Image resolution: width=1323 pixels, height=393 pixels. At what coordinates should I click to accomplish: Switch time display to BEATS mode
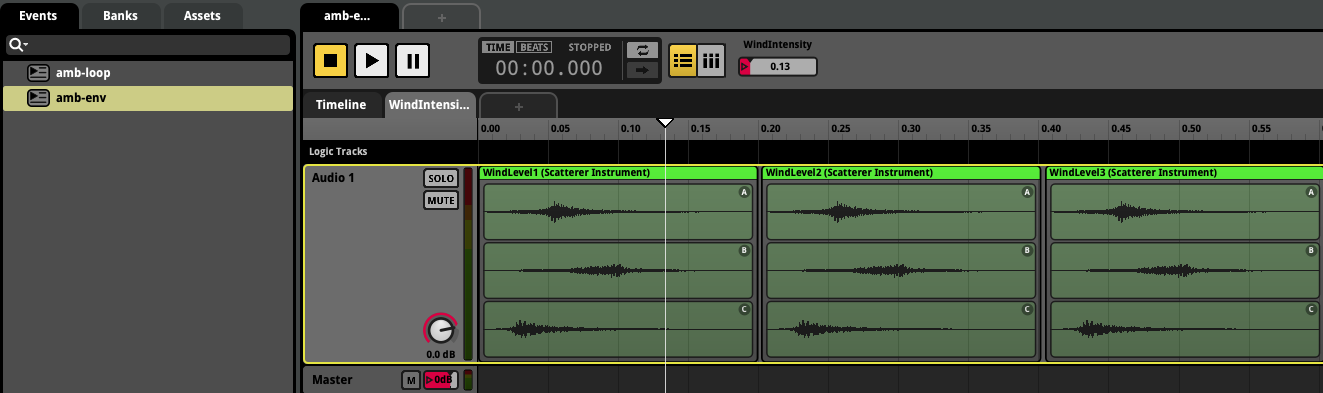click(534, 47)
